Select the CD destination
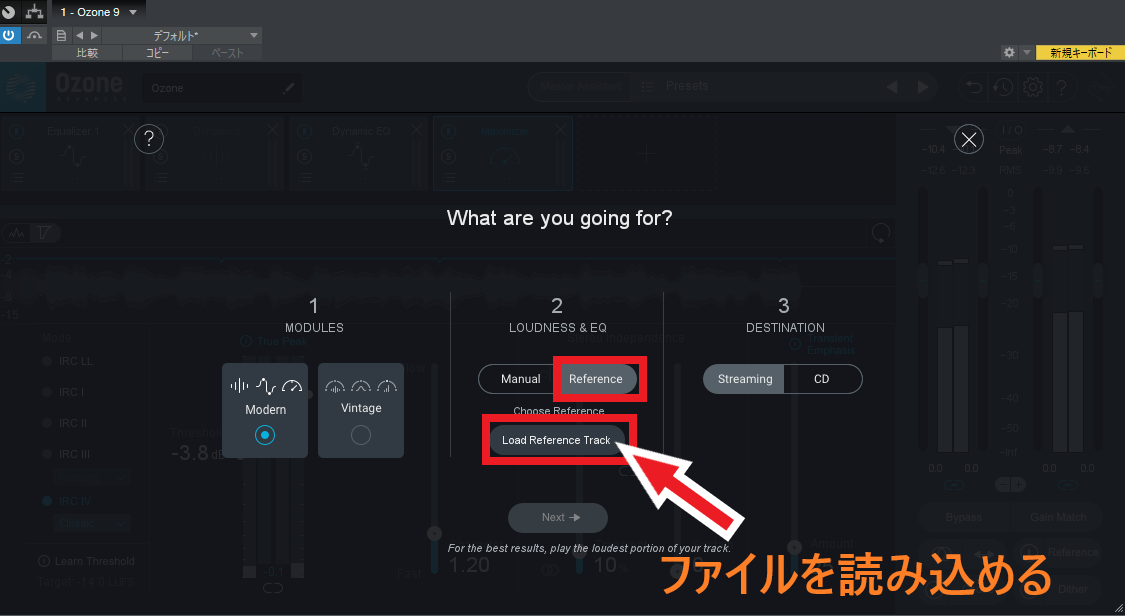1125x616 pixels. [822, 379]
